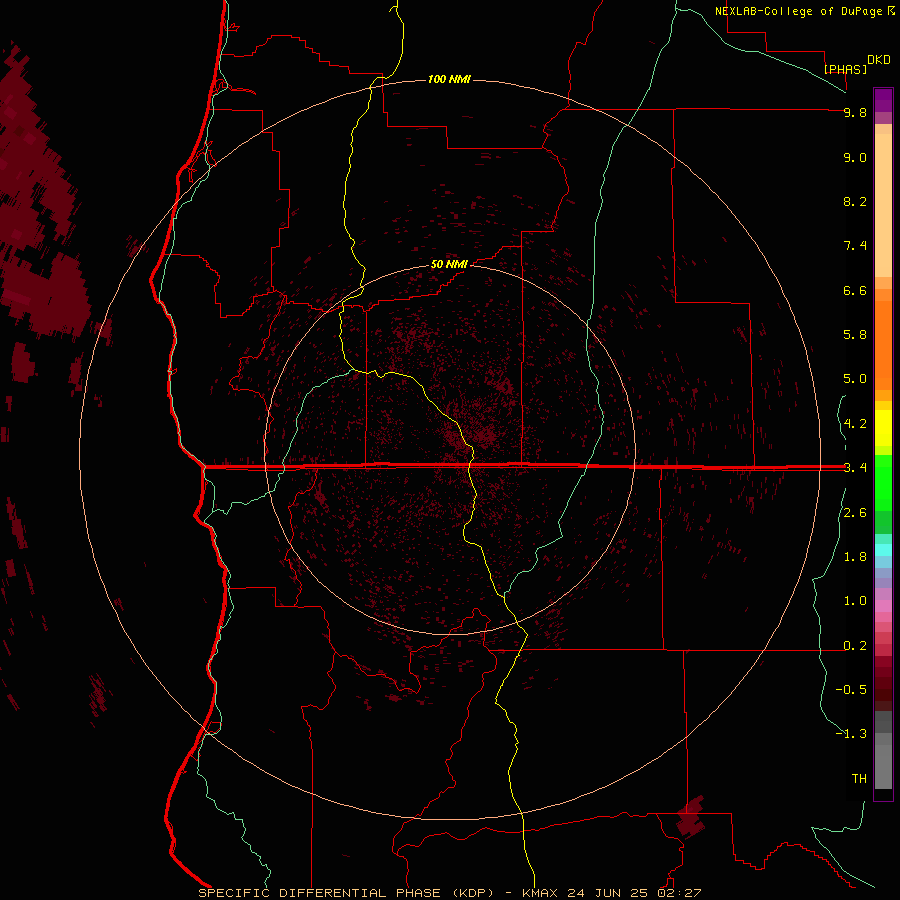Screen dimensions: 900x900
Task: Click the -1.3 scale value
Action: (x=851, y=734)
